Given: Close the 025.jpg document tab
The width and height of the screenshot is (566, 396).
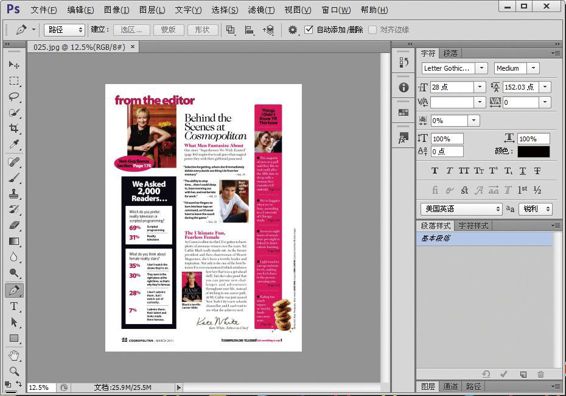Looking at the screenshot, I should pos(133,47).
